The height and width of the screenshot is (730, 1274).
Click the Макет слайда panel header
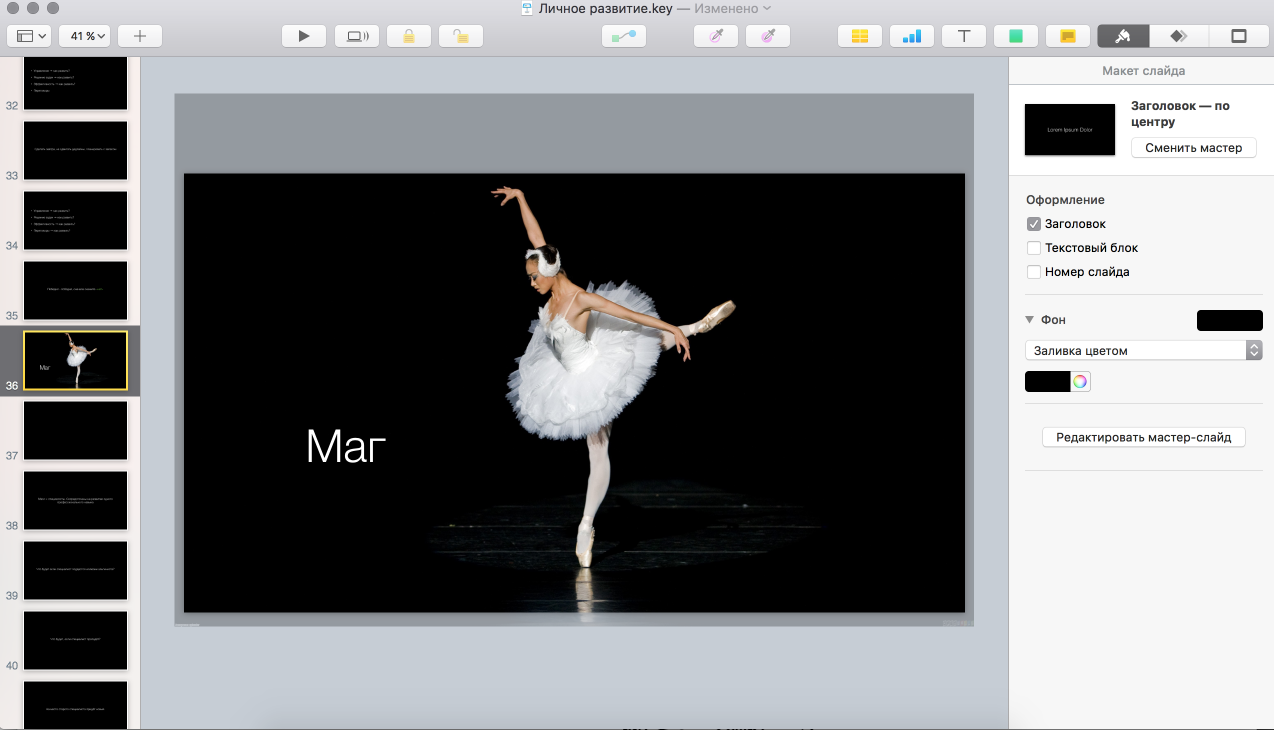1143,71
